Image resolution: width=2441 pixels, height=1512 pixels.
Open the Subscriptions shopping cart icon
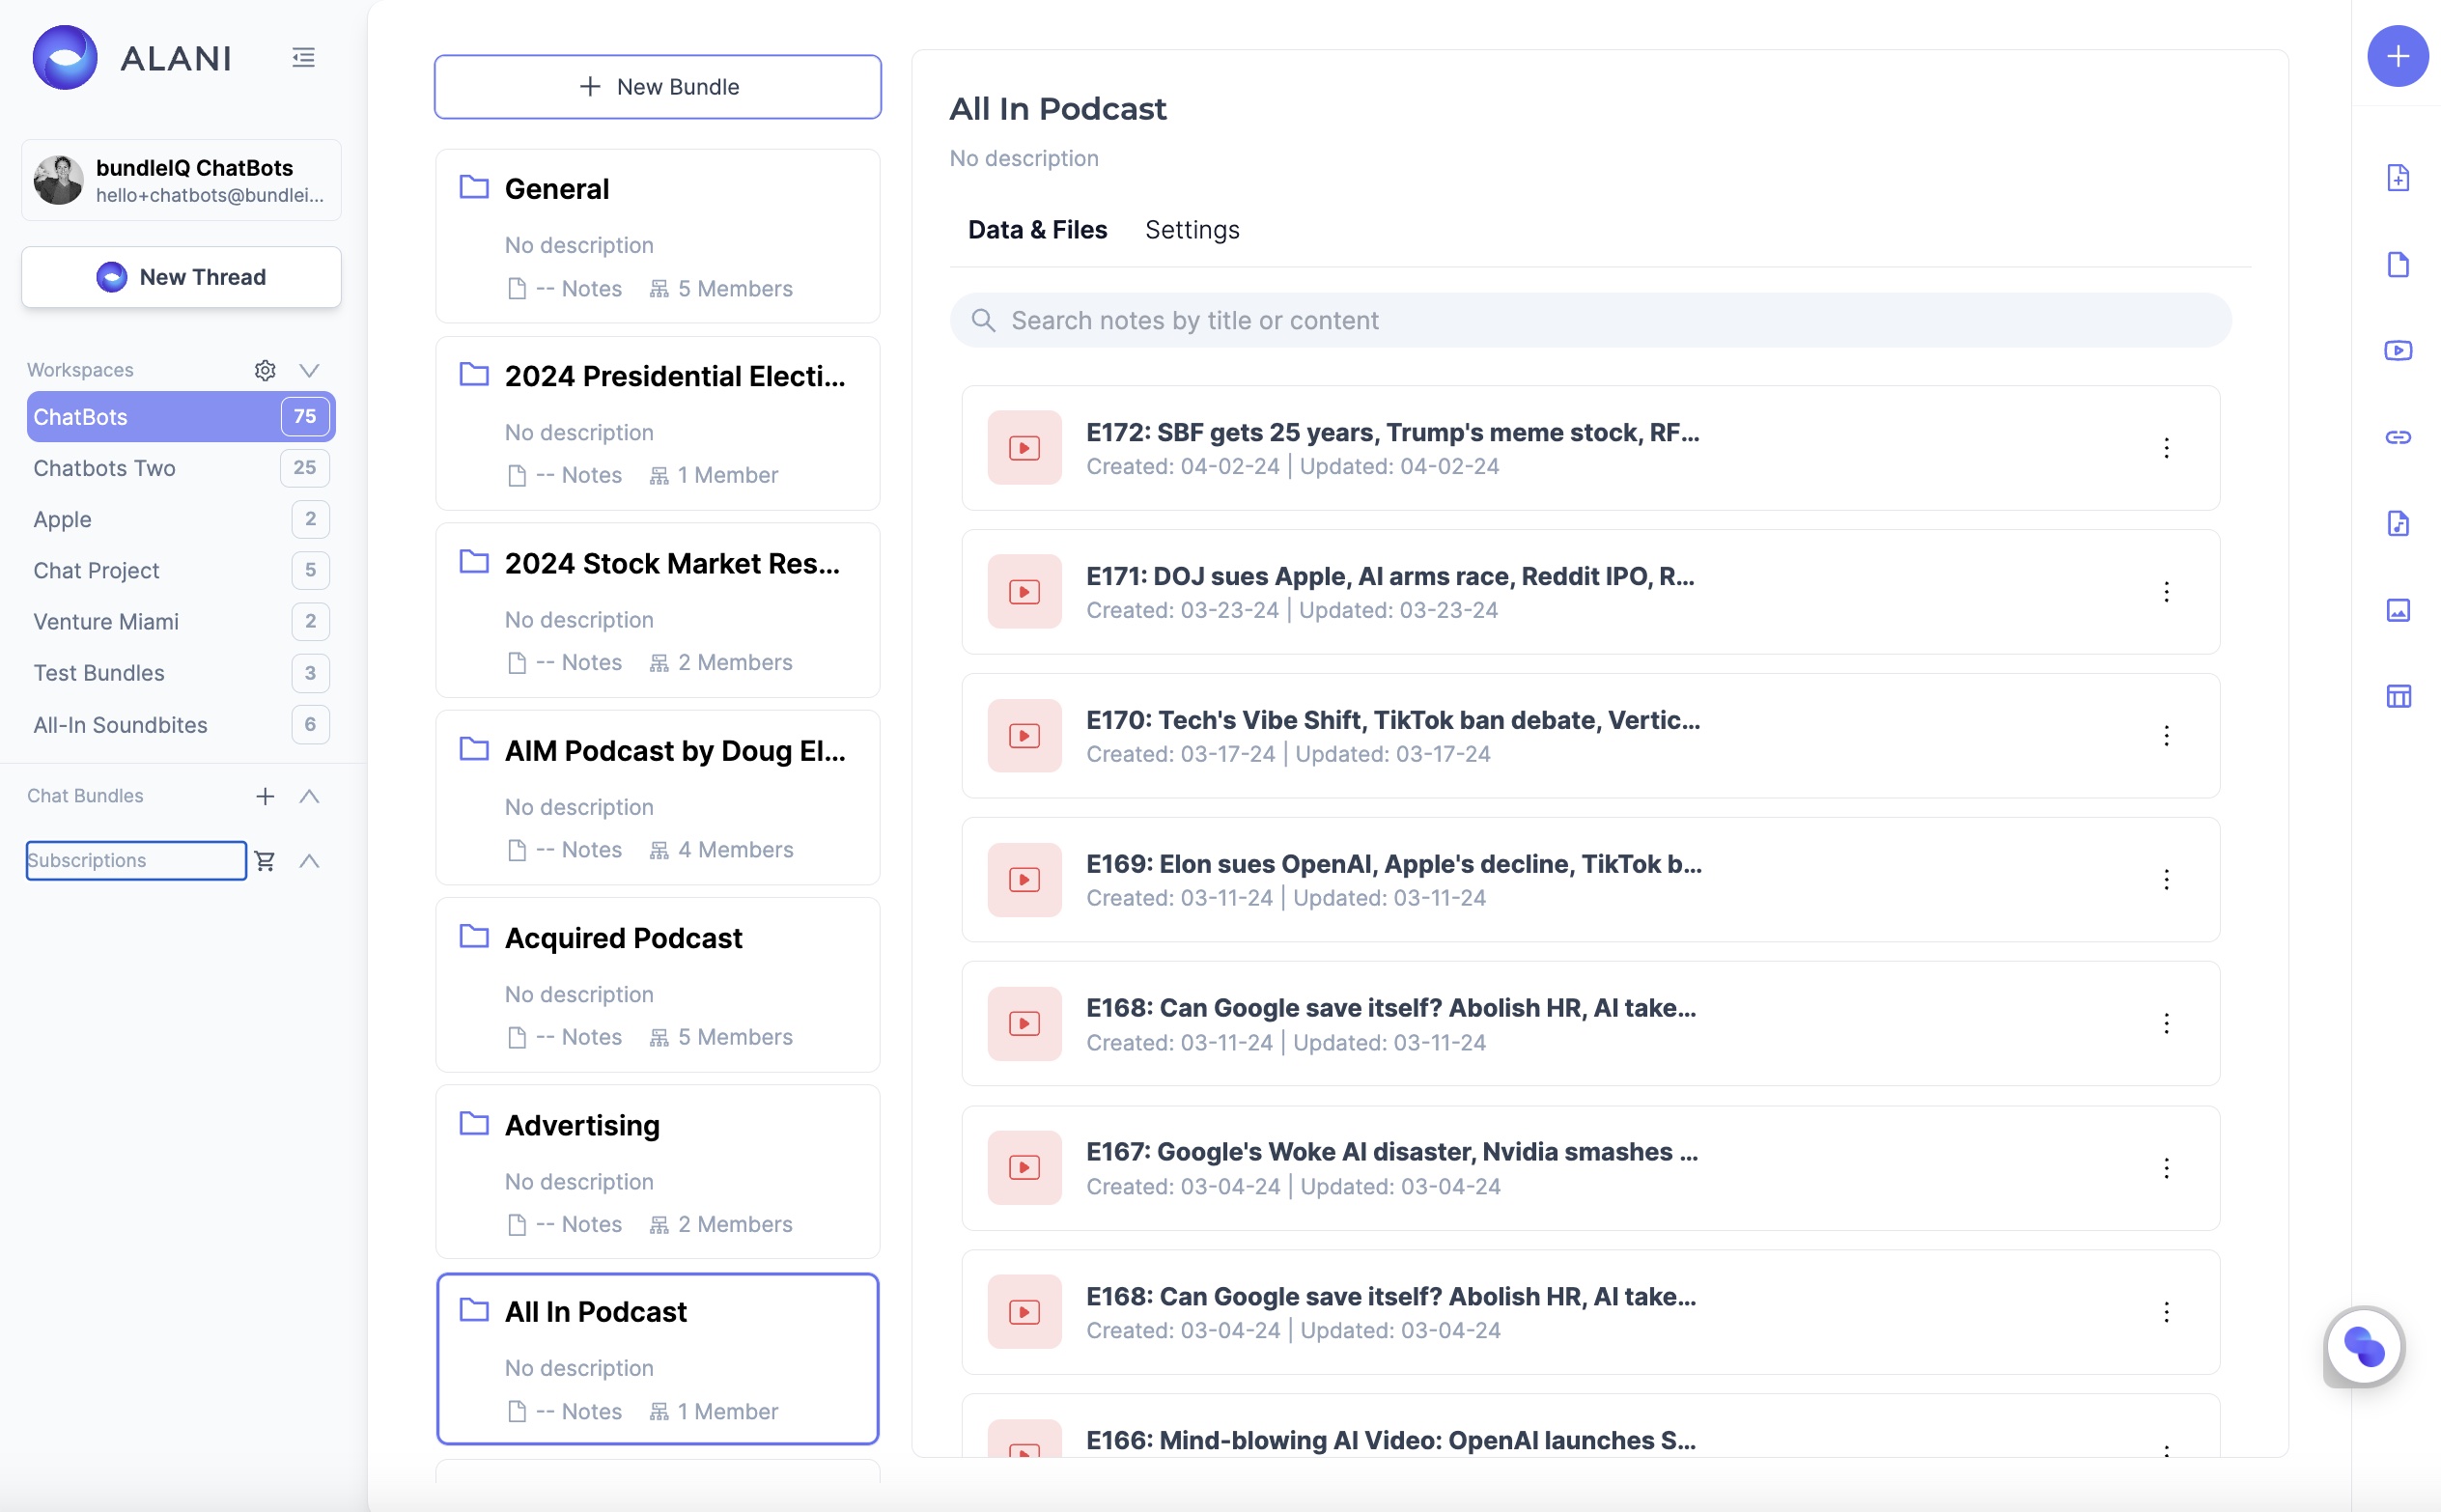pos(265,861)
